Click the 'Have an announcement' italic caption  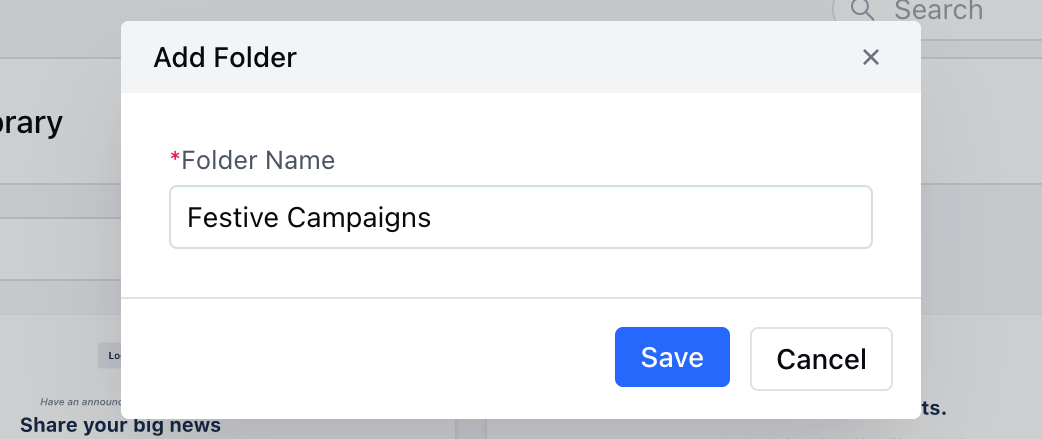[x=80, y=401]
